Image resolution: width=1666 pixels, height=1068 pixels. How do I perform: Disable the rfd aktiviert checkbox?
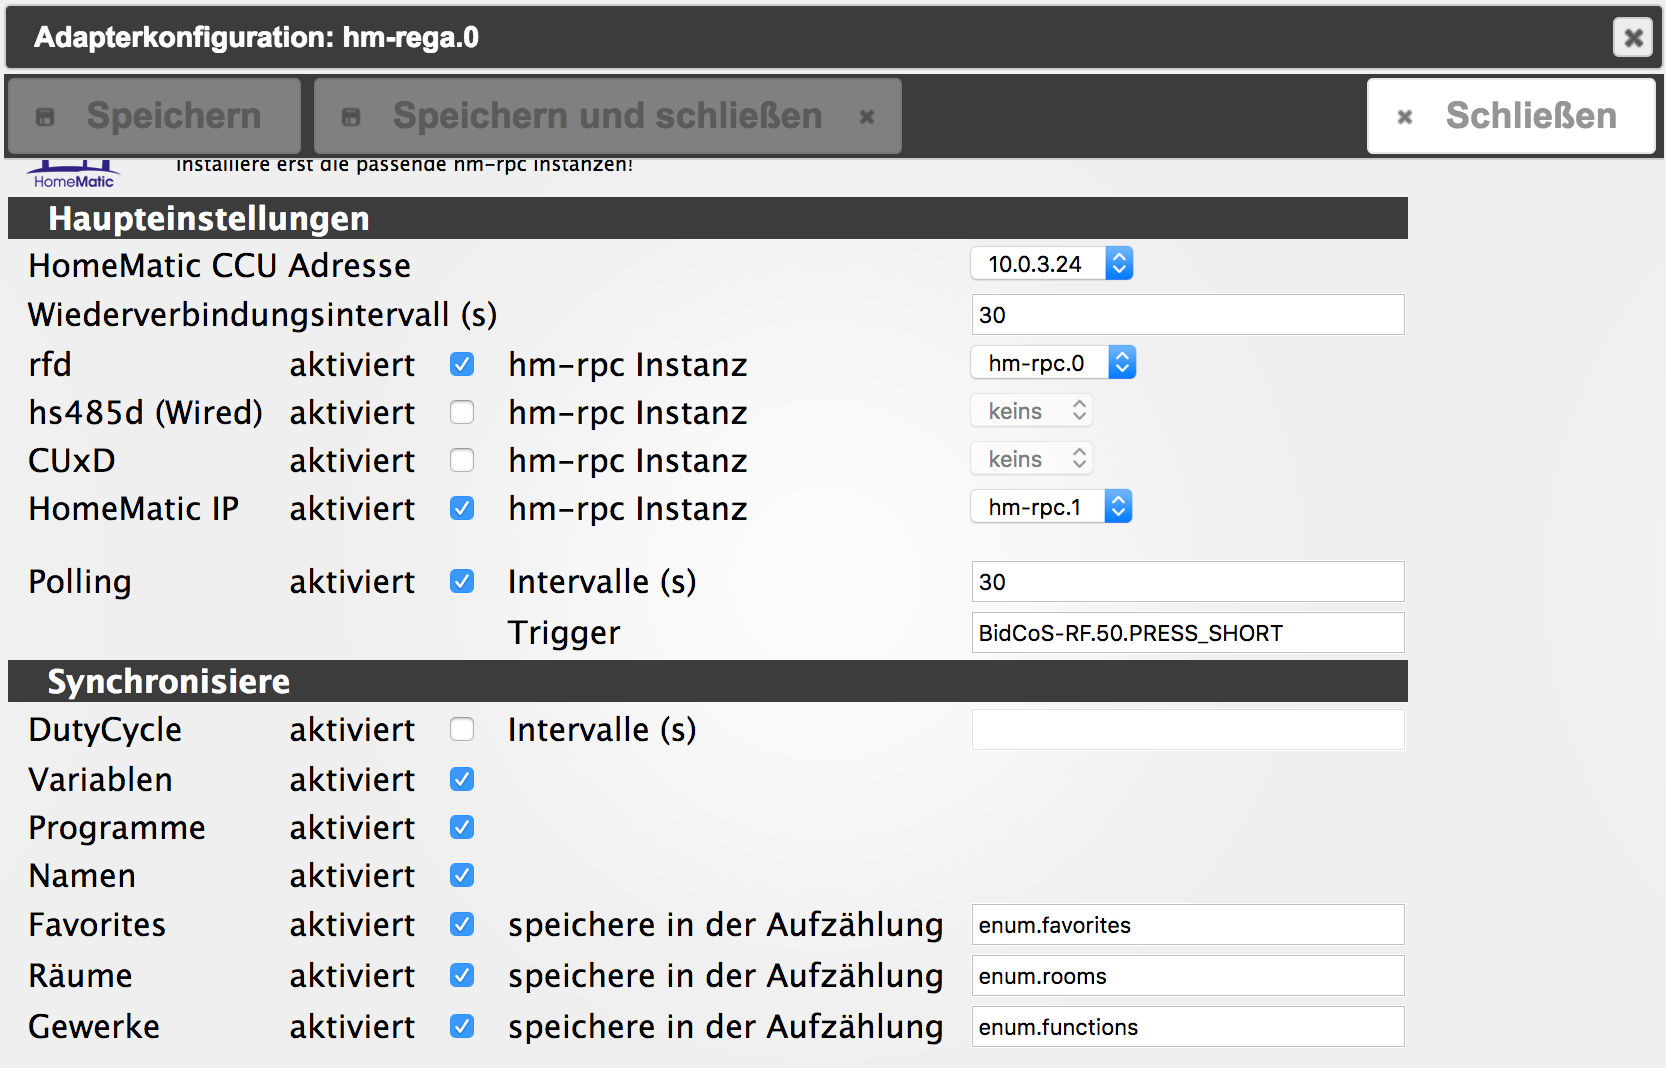click(x=462, y=364)
